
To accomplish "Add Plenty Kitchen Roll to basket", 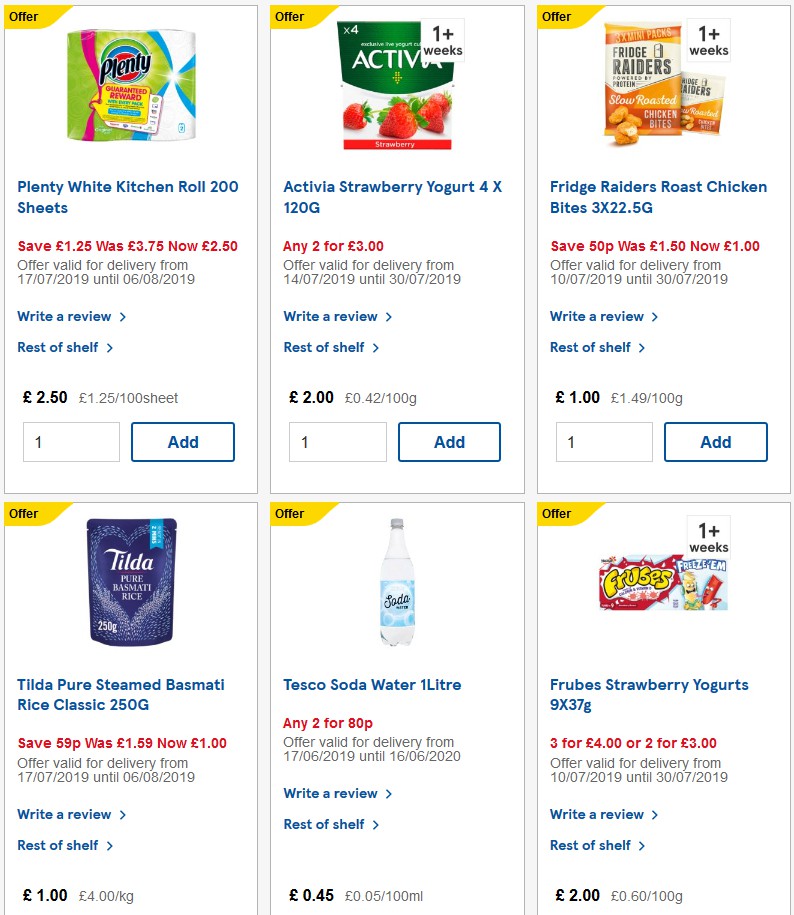I will [182, 441].
